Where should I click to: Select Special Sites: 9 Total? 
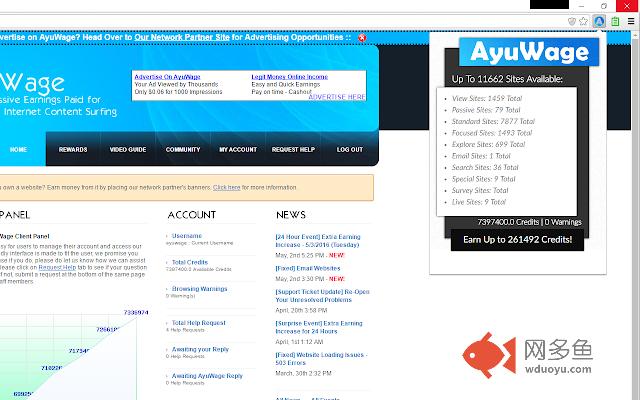[x=483, y=179]
